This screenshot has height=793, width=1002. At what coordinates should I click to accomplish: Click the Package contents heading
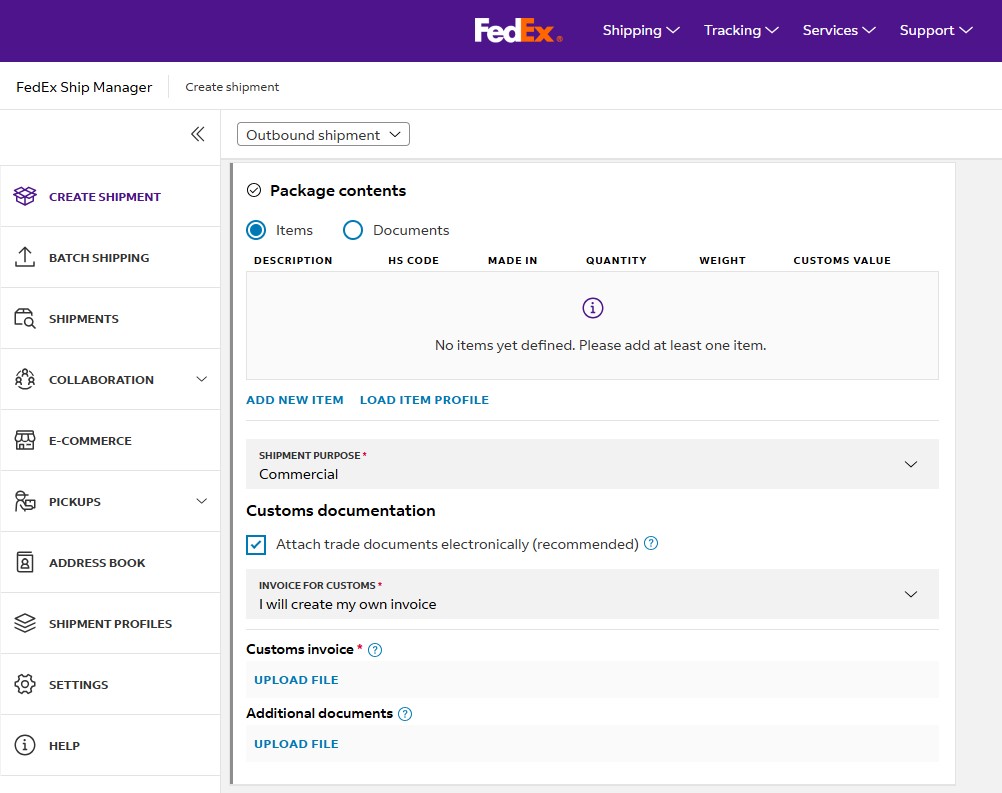(x=338, y=190)
